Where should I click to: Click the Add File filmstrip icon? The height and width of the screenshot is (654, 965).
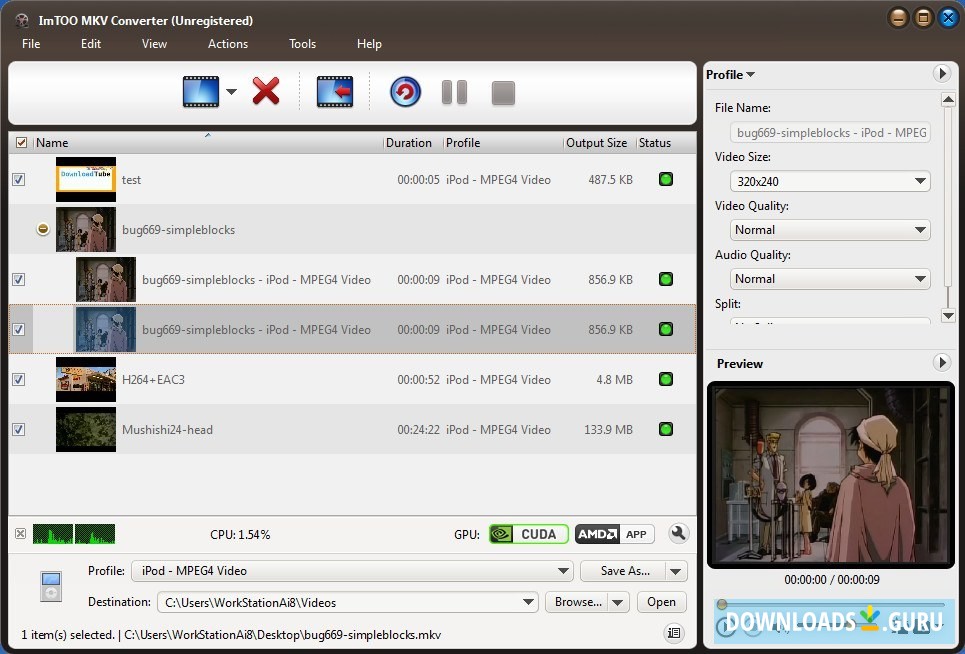(x=201, y=92)
